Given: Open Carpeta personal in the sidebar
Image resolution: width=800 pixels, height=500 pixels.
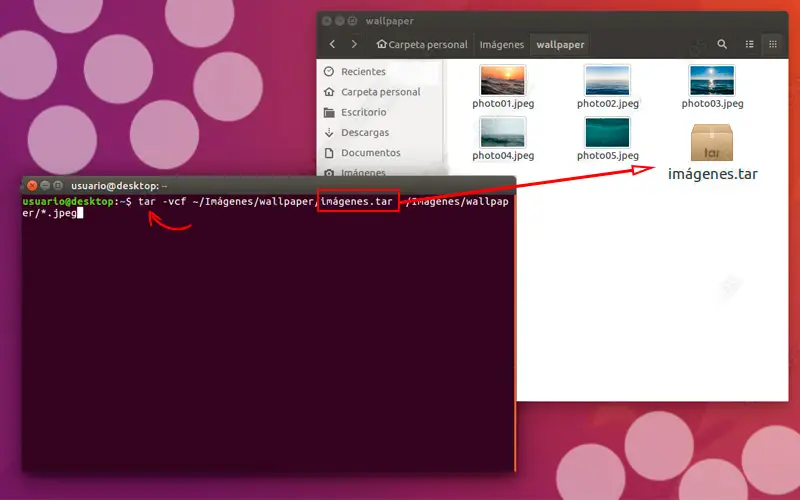Looking at the screenshot, I should click(x=380, y=92).
